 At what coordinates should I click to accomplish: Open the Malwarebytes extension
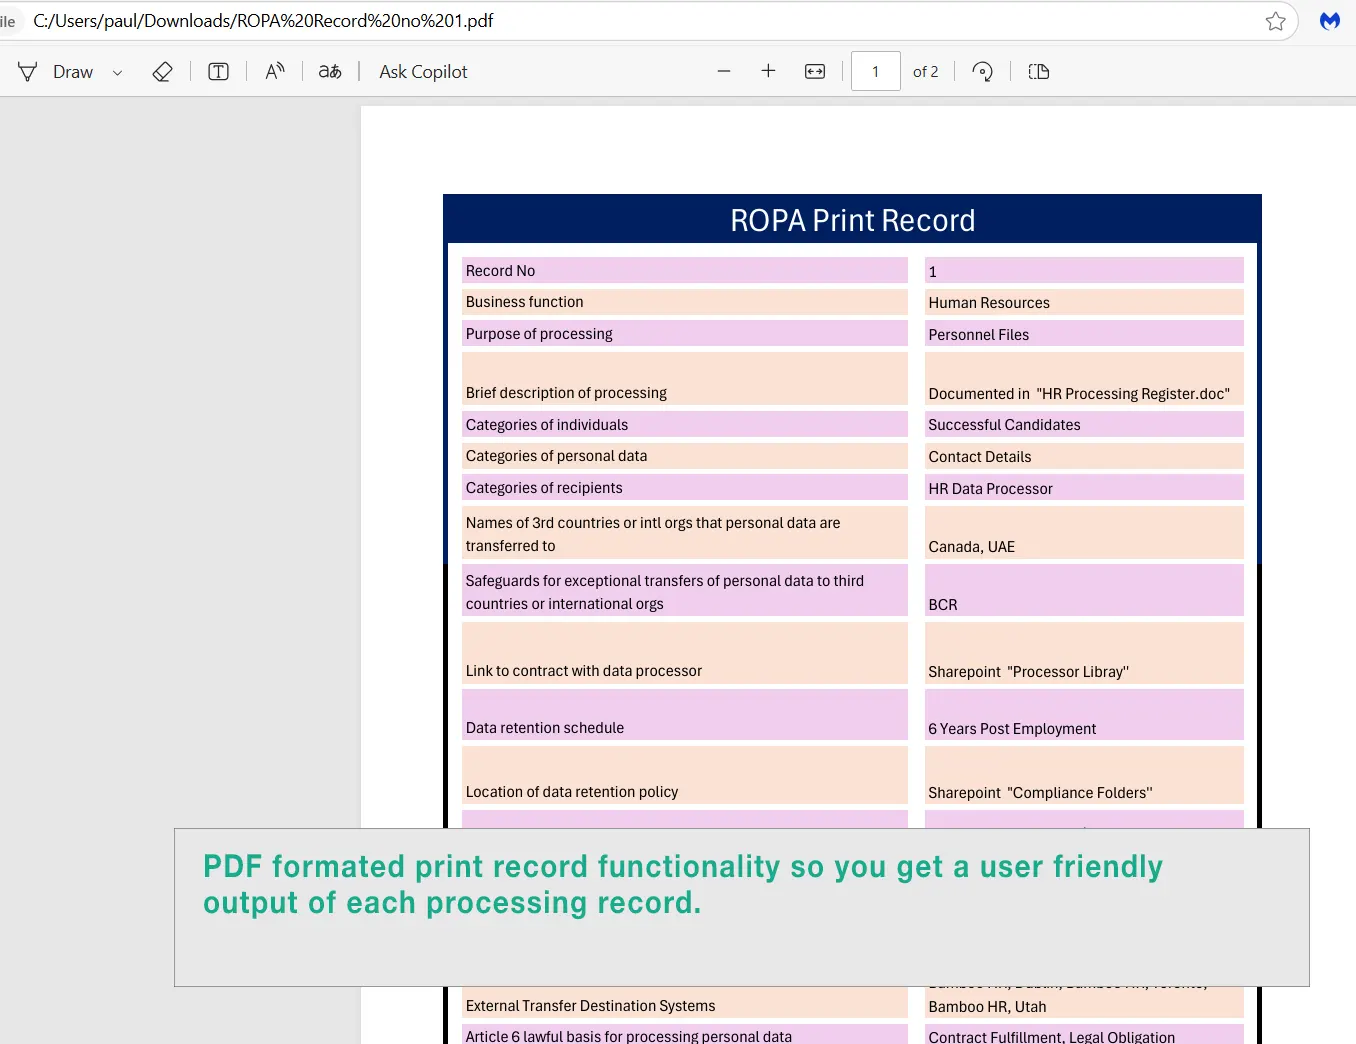point(1329,20)
